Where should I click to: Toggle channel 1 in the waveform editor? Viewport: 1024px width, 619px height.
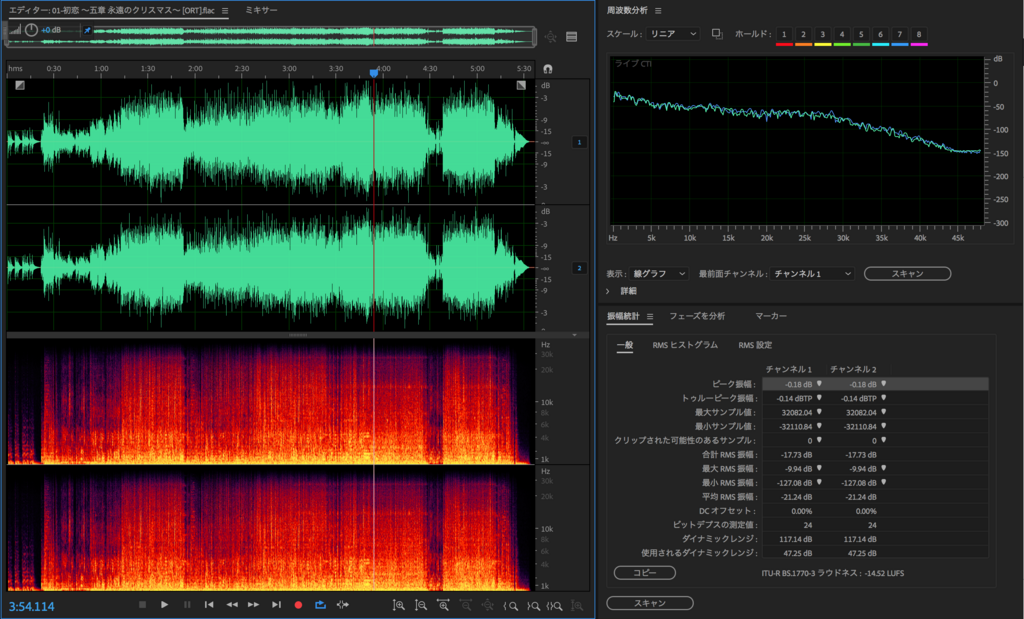click(x=579, y=142)
